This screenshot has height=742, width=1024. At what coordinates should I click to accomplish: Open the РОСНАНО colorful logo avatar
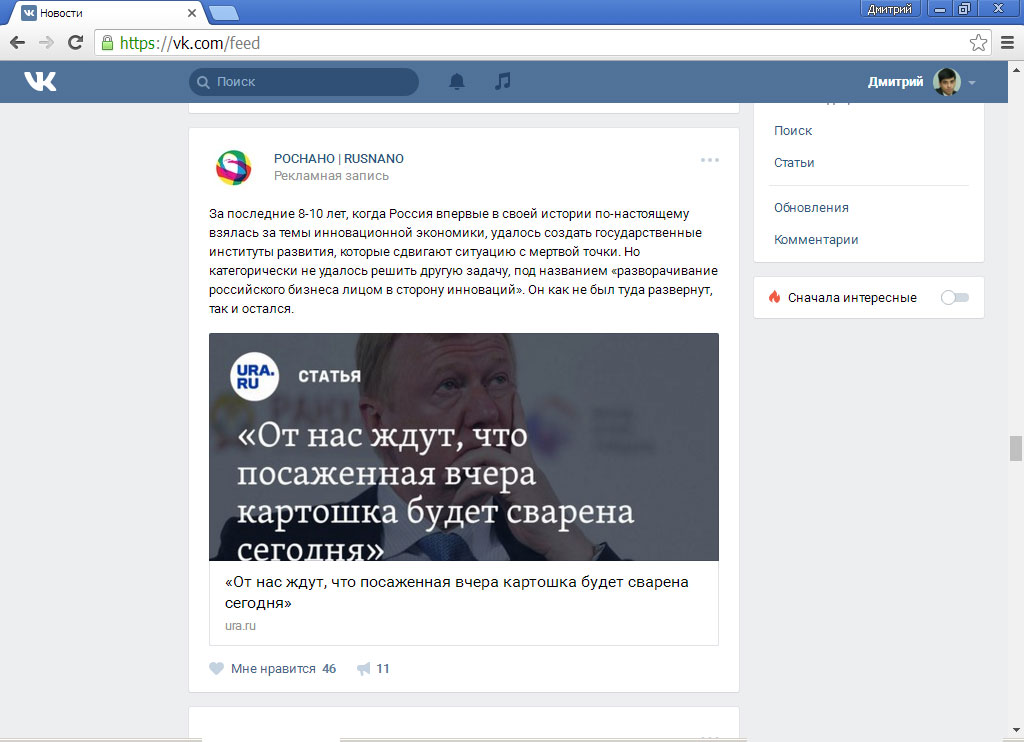click(x=234, y=167)
